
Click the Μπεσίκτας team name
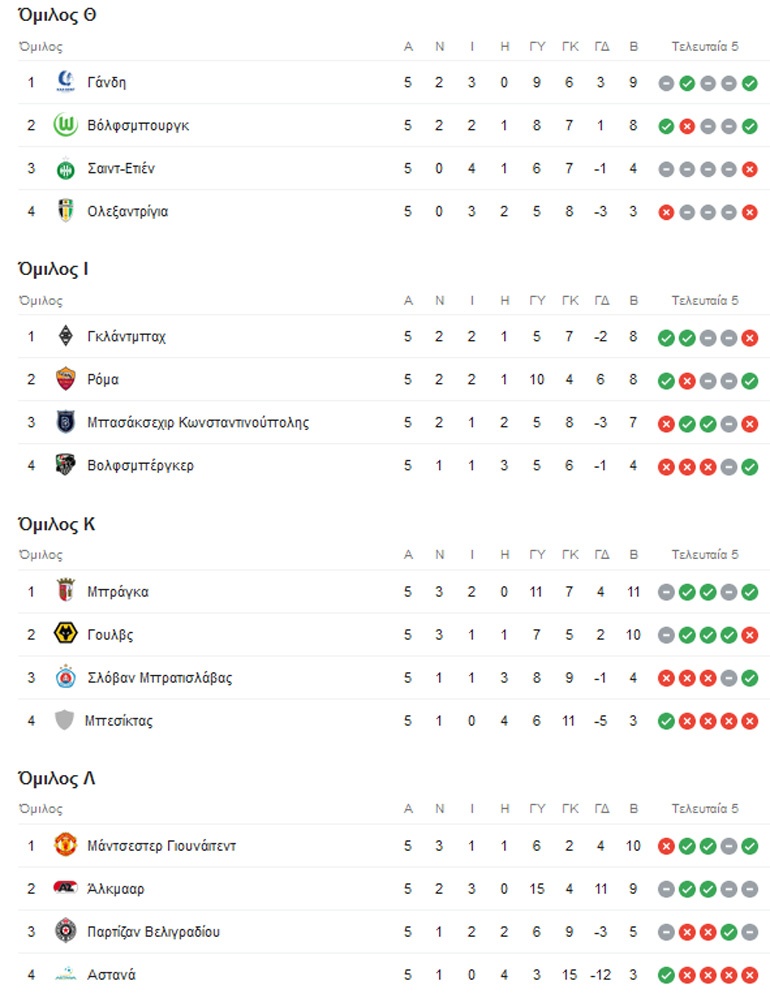pyautogui.click(x=120, y=720)
